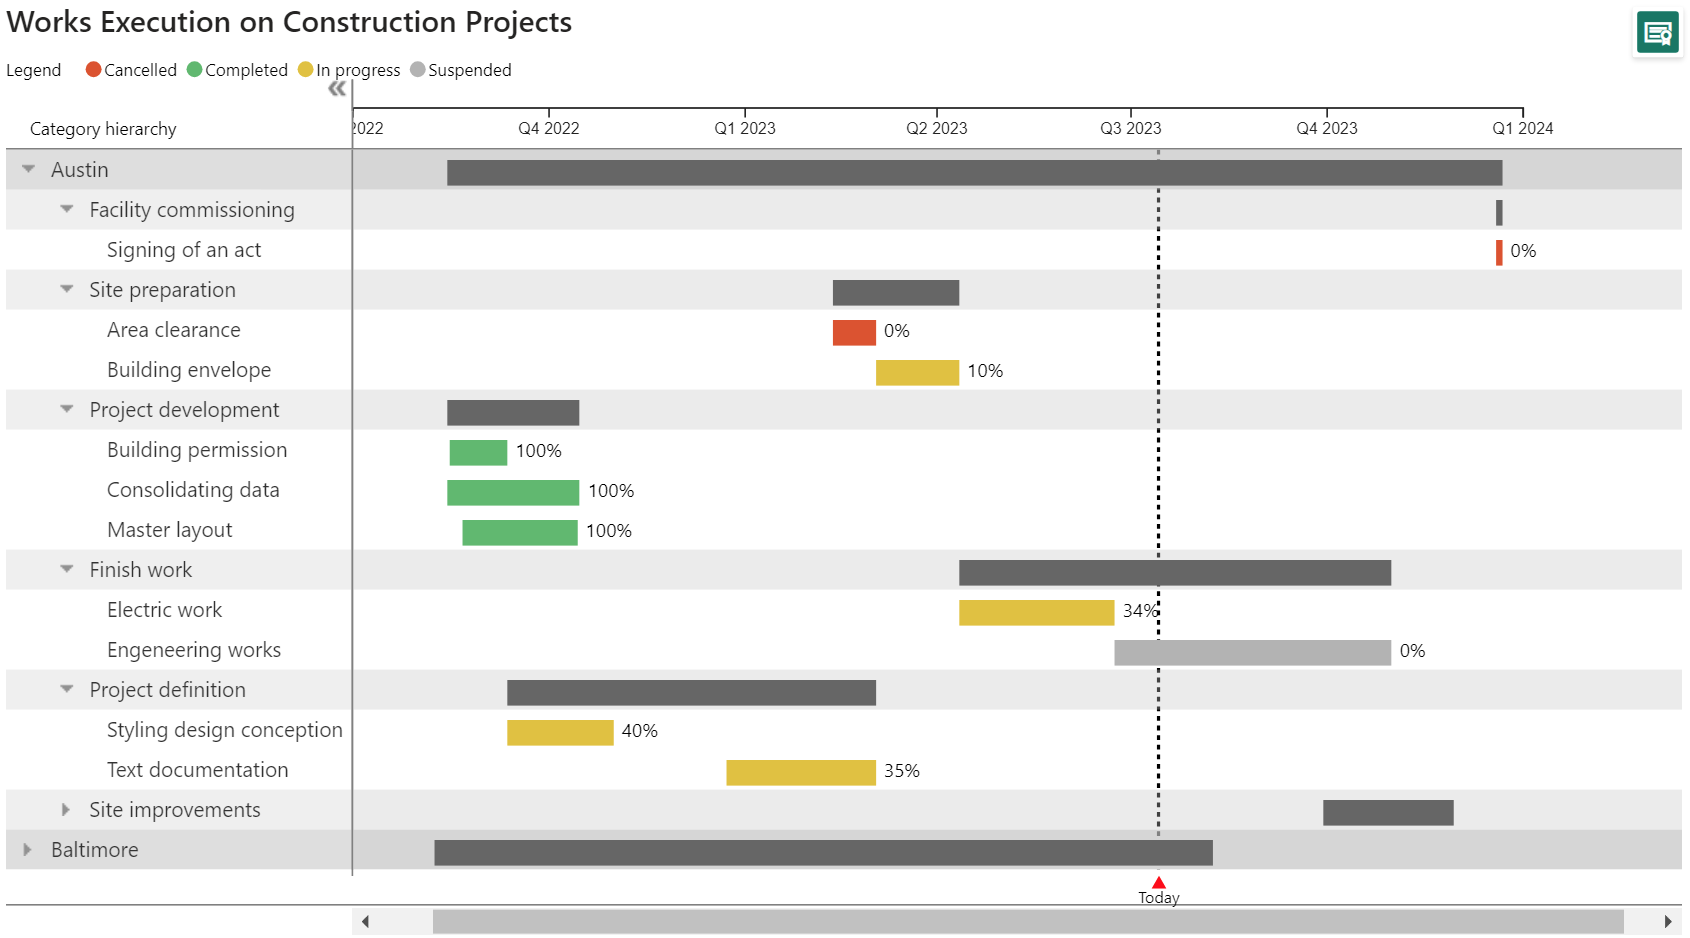Collapse the Austin project row

pyautogui.click(x=27, y=169)
